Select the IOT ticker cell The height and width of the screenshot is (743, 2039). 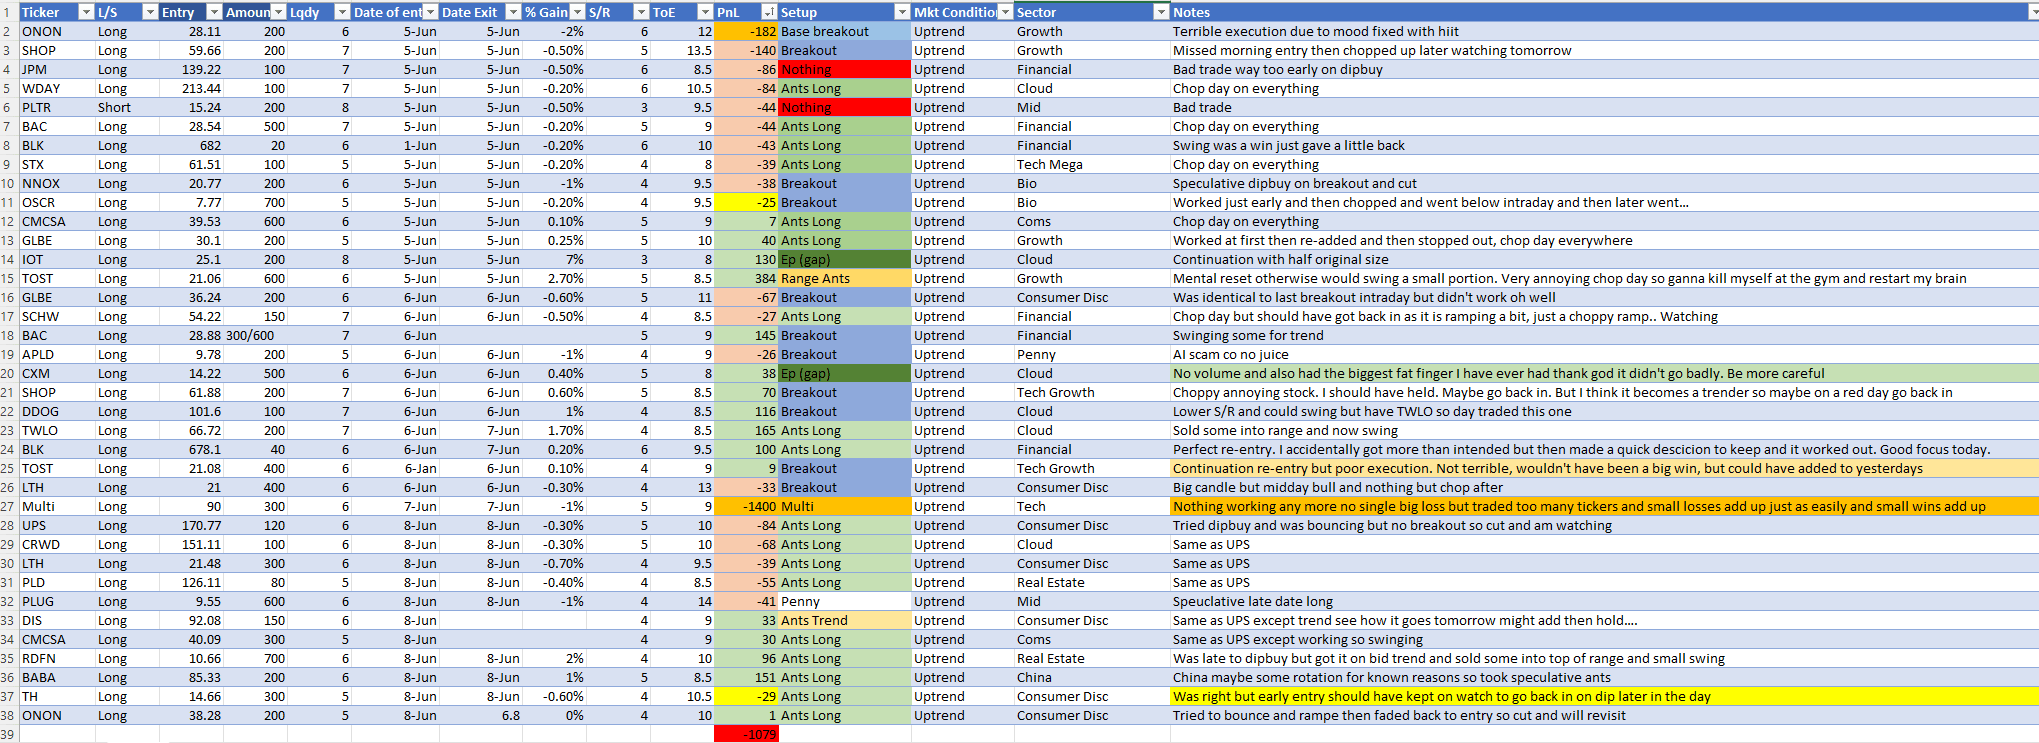pyautogui.click(x=57, y=259)
